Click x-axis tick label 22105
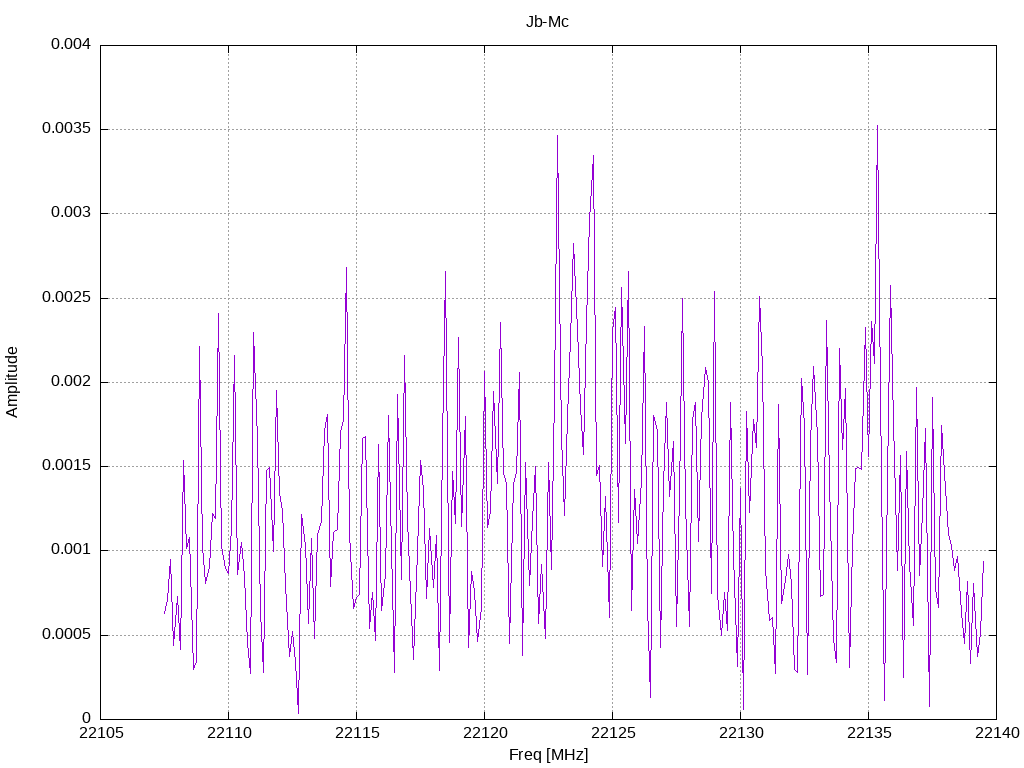 point(101,733)
